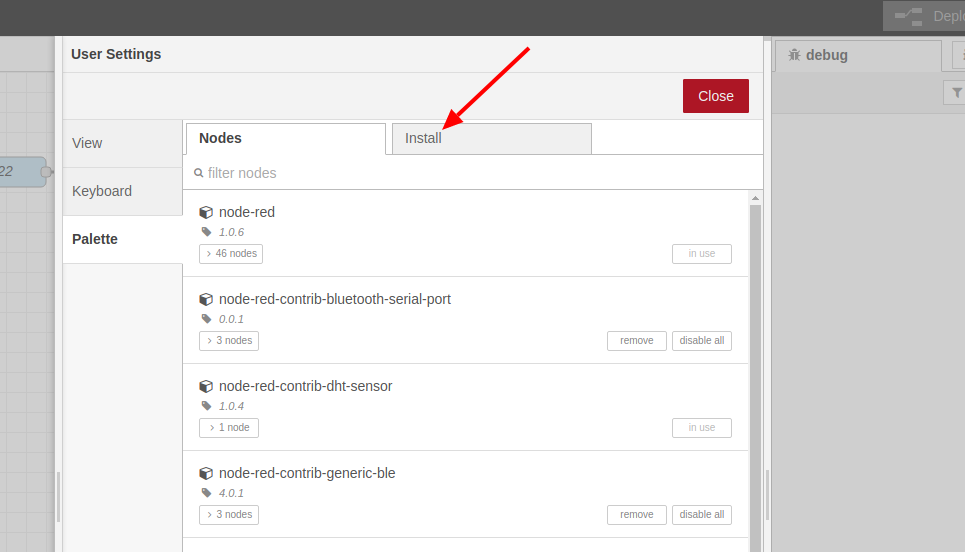Switch to the Install tab
Viewport: 965px width, 552px height.
(492, 138)
